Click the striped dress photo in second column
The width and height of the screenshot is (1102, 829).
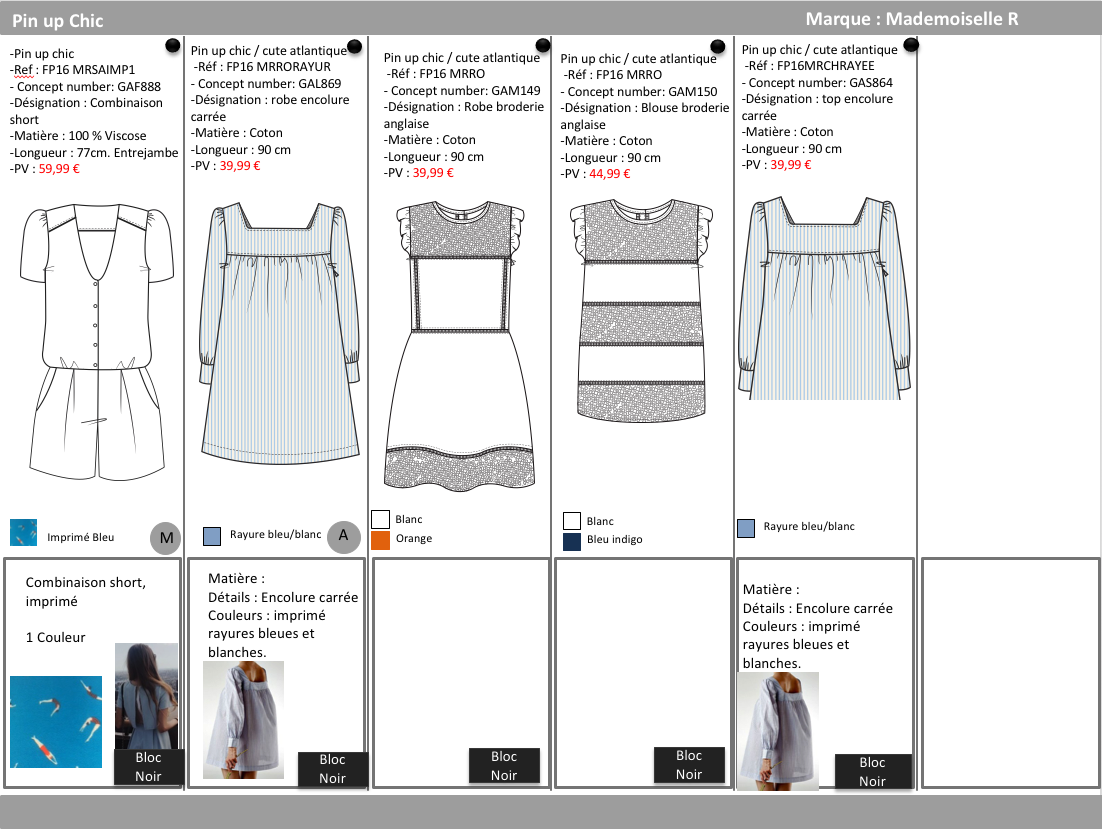coord(243,719)
